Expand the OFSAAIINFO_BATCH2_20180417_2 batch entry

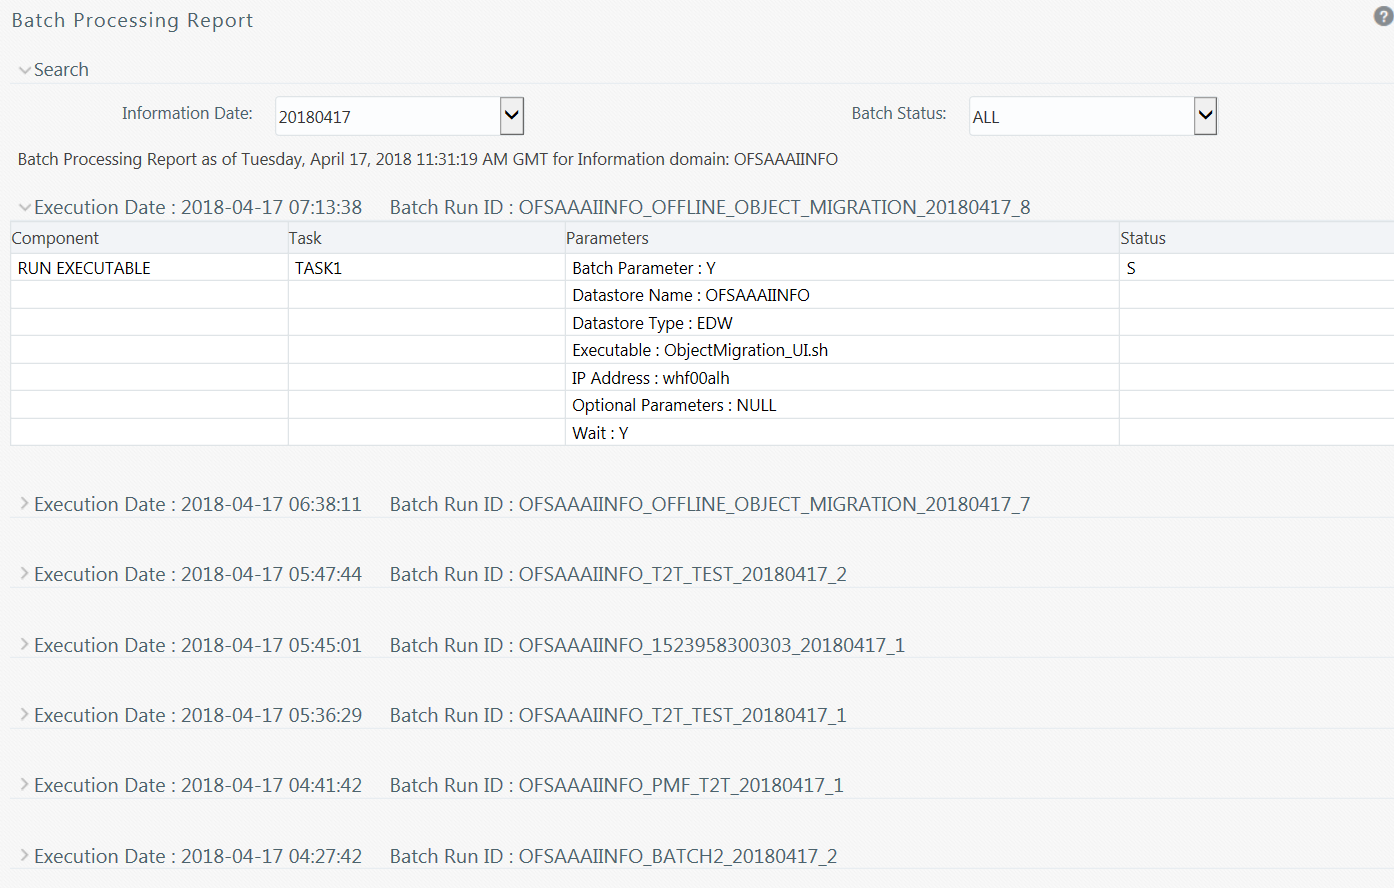click(x=23, y=855)
